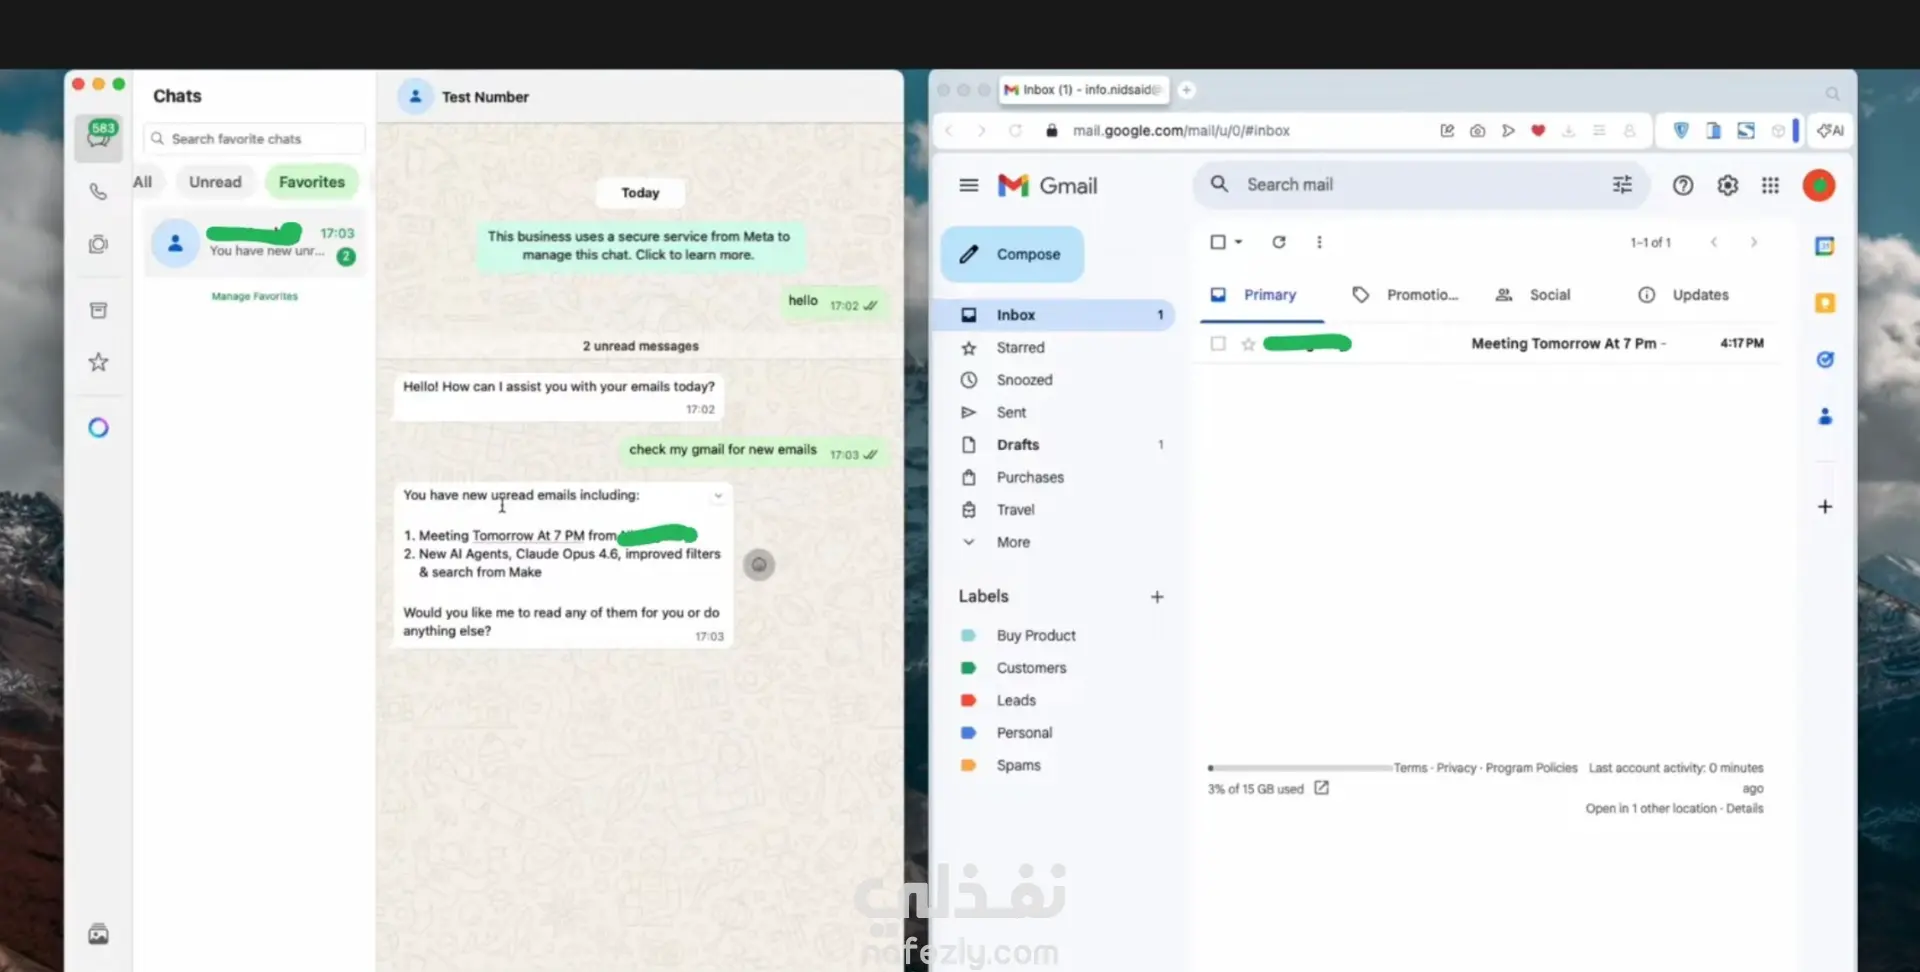Click the blue shield extension icon
This screenshot has height=972, width=1920.
pos(1681,131)
